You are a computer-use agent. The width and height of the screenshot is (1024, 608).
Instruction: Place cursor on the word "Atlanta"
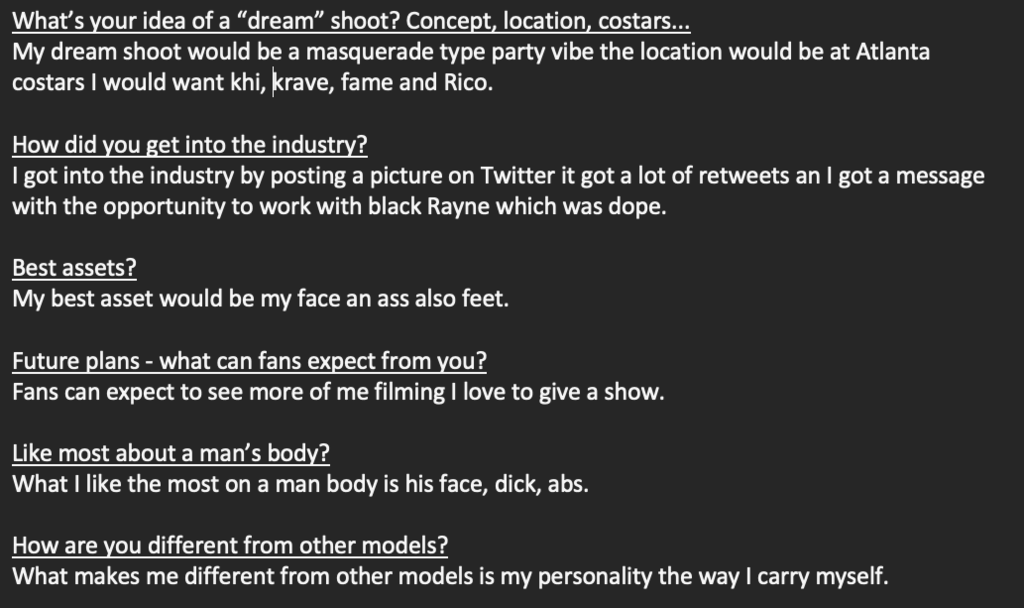tap(892, 52)
